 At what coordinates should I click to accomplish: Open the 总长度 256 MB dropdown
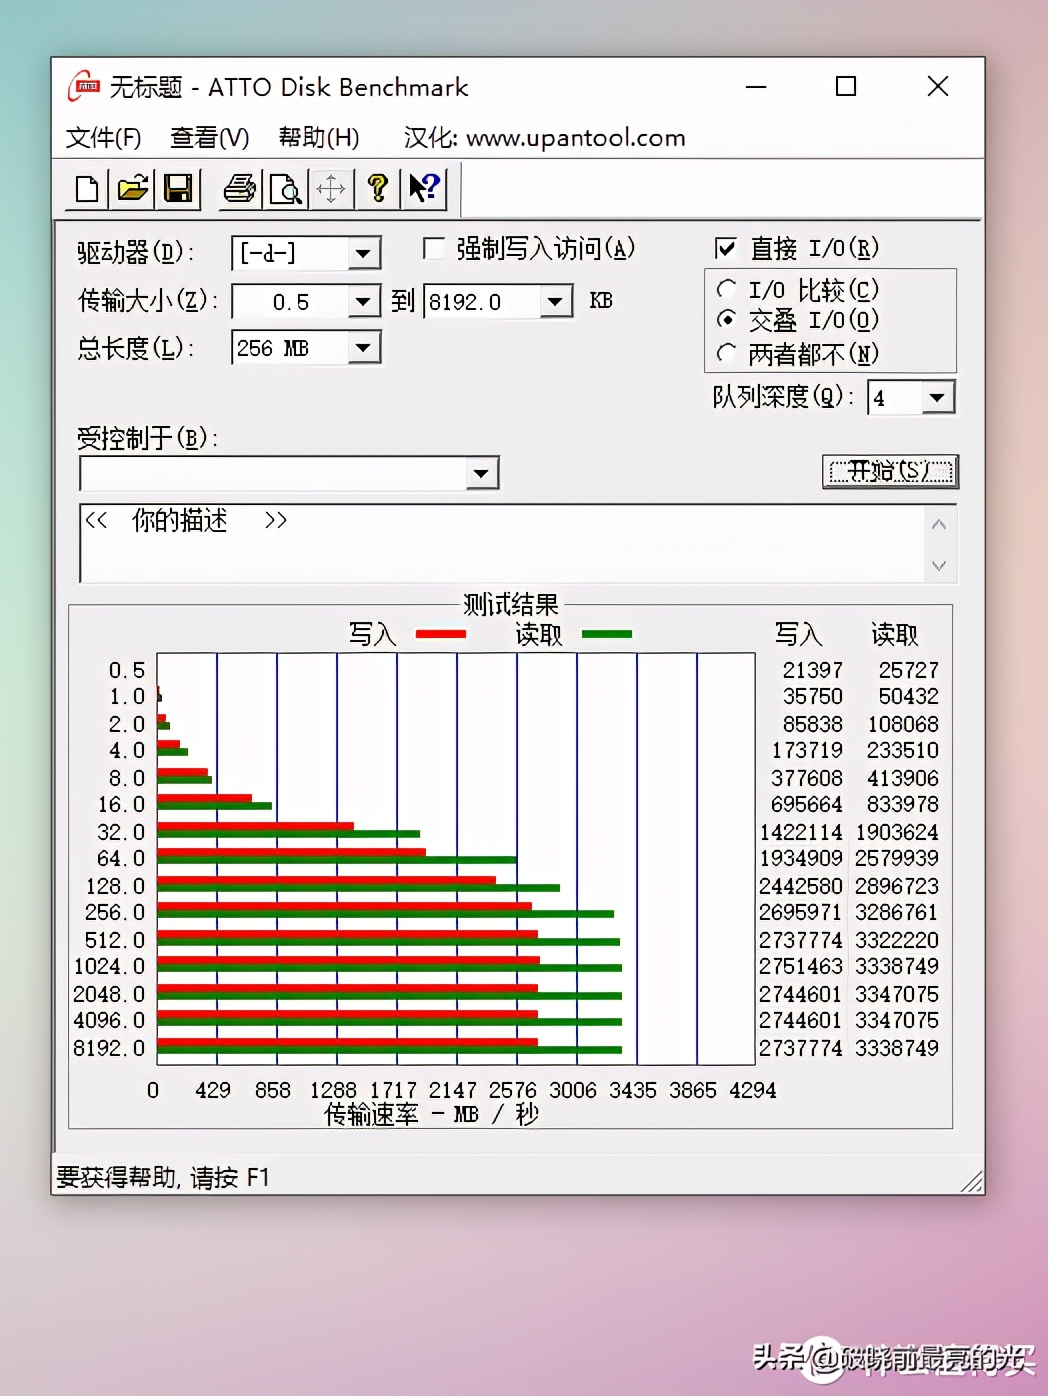click(x=364, y=347)
